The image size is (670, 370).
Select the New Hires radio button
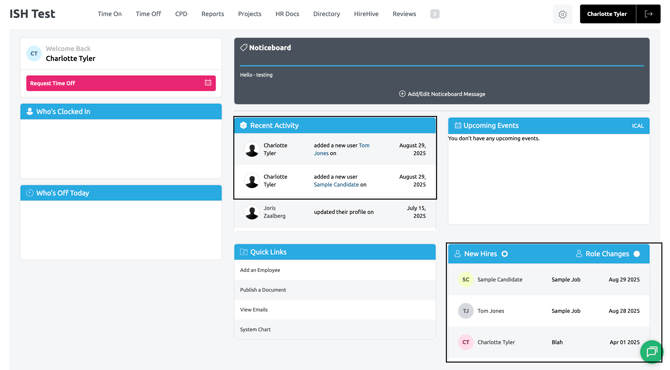click(x=505, y=254)
